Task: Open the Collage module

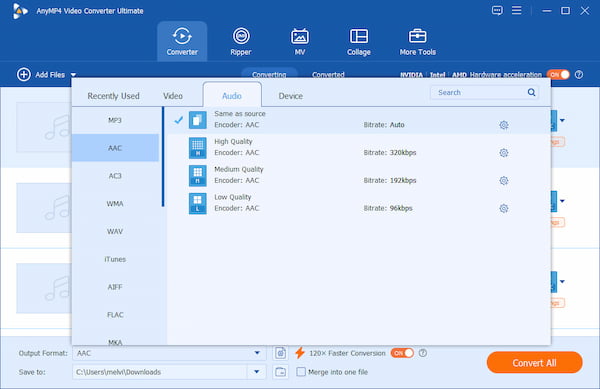Action: pyautogui.click(x=359, y=41)
